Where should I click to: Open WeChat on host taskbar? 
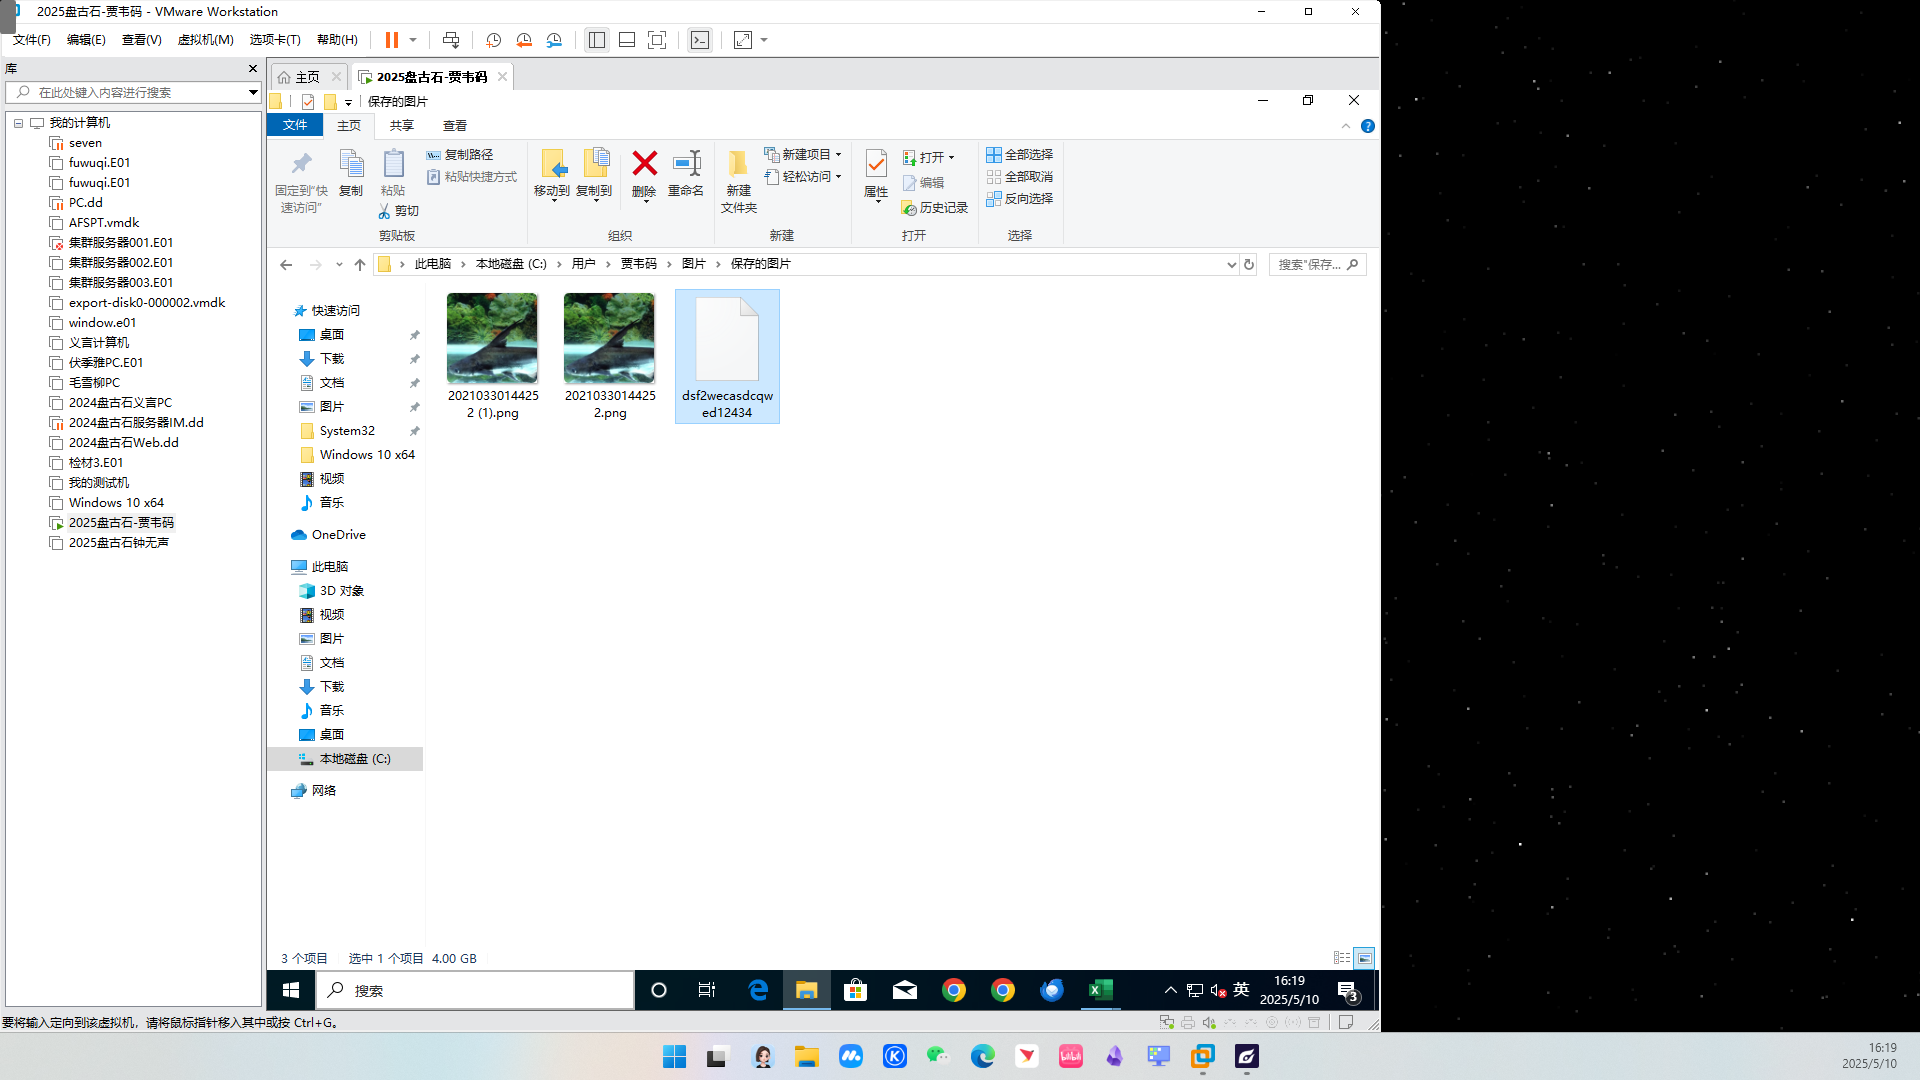(938, 1057)
